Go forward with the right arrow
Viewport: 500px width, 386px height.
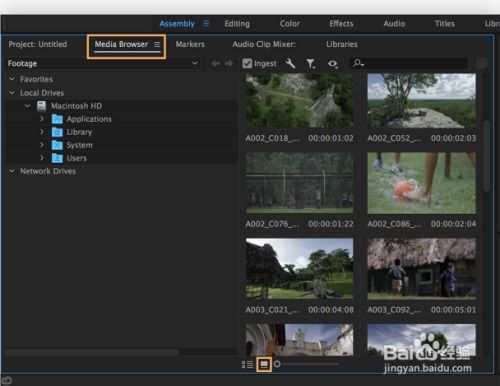[229, 63]
